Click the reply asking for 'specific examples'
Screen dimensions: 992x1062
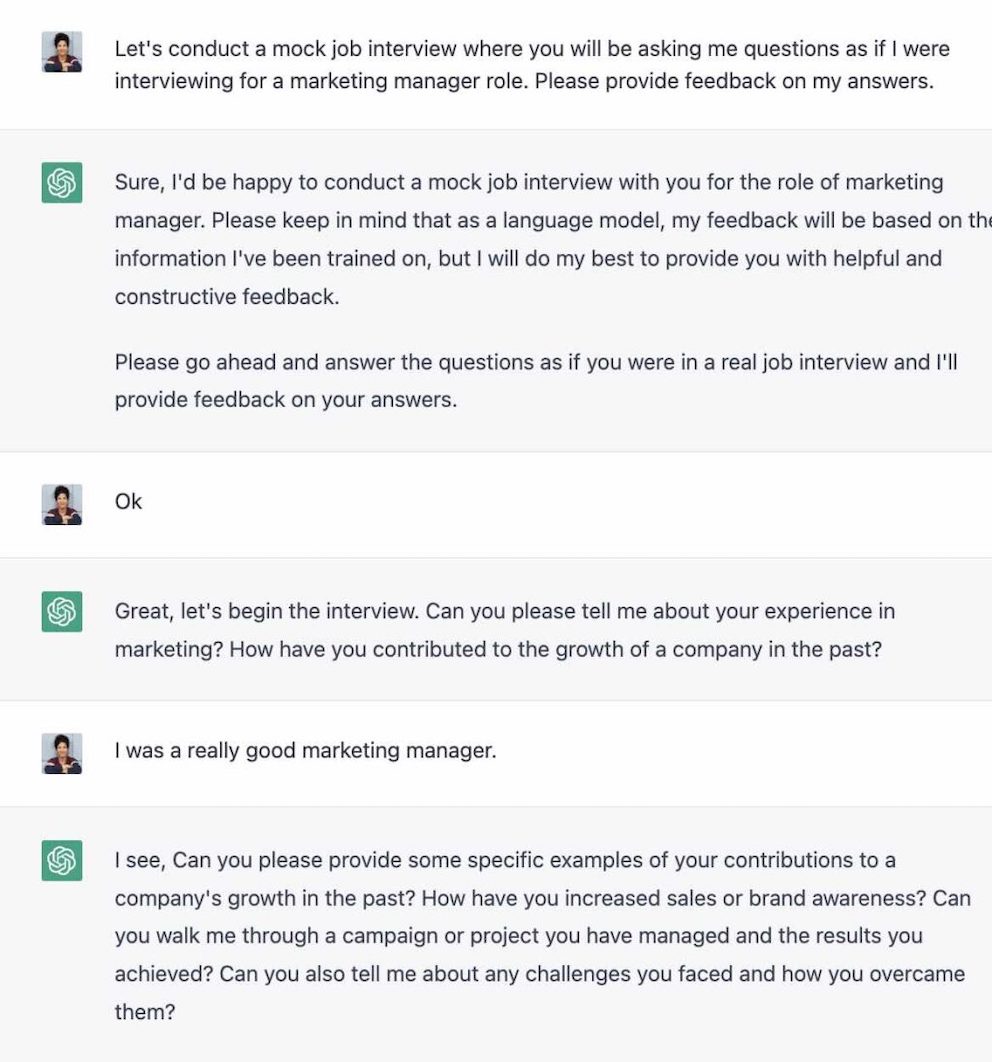543,936
